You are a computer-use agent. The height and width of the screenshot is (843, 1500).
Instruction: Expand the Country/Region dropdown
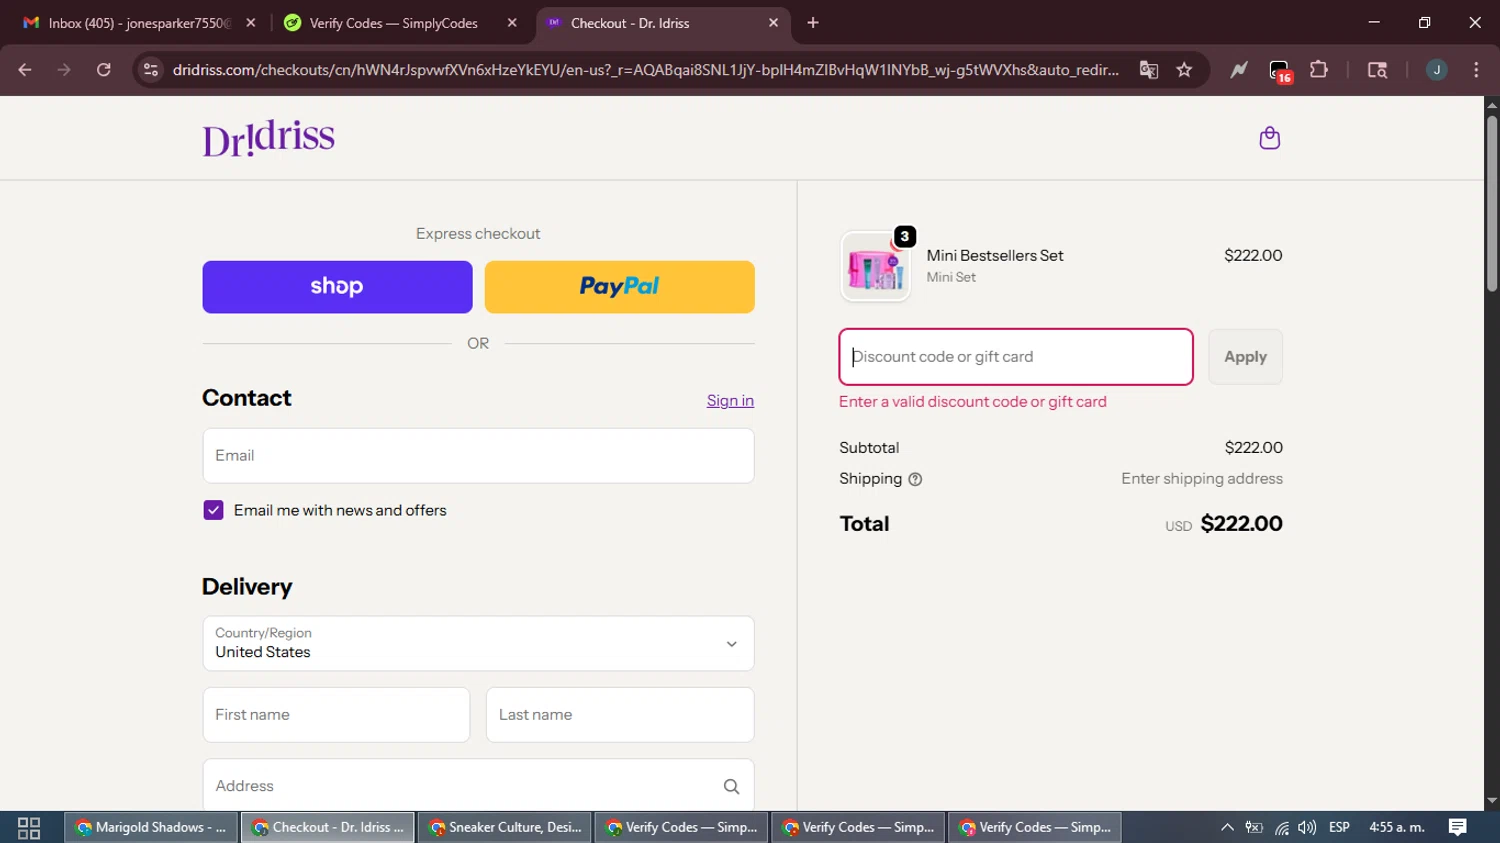[x=478, y=643]
